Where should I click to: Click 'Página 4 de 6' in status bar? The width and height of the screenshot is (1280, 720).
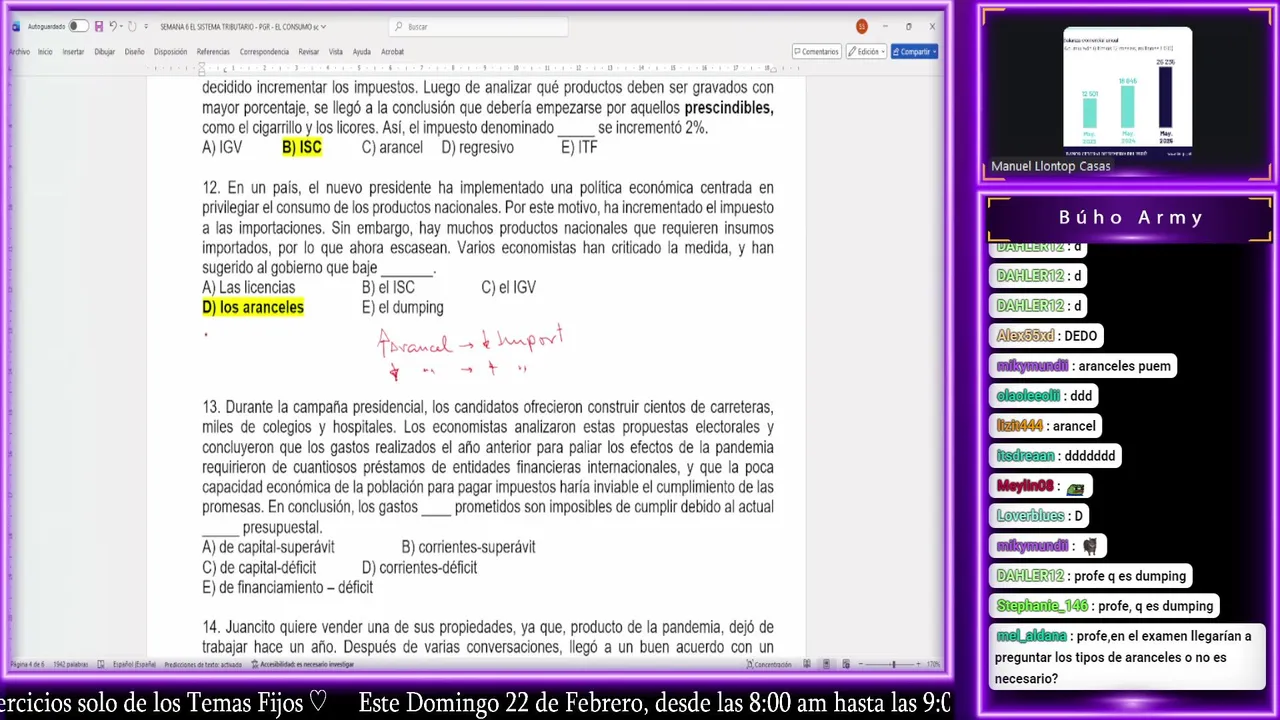(x=26, y=664)
